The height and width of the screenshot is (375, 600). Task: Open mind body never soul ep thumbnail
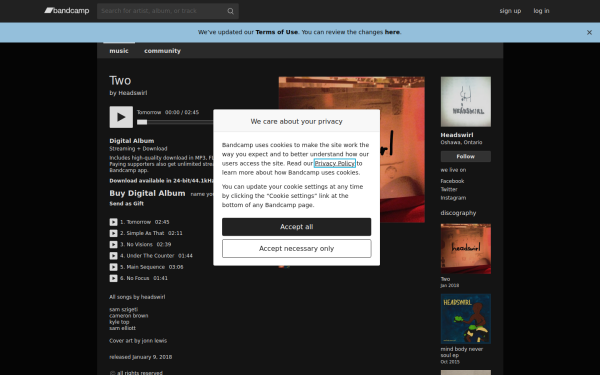tap(466, 319)
